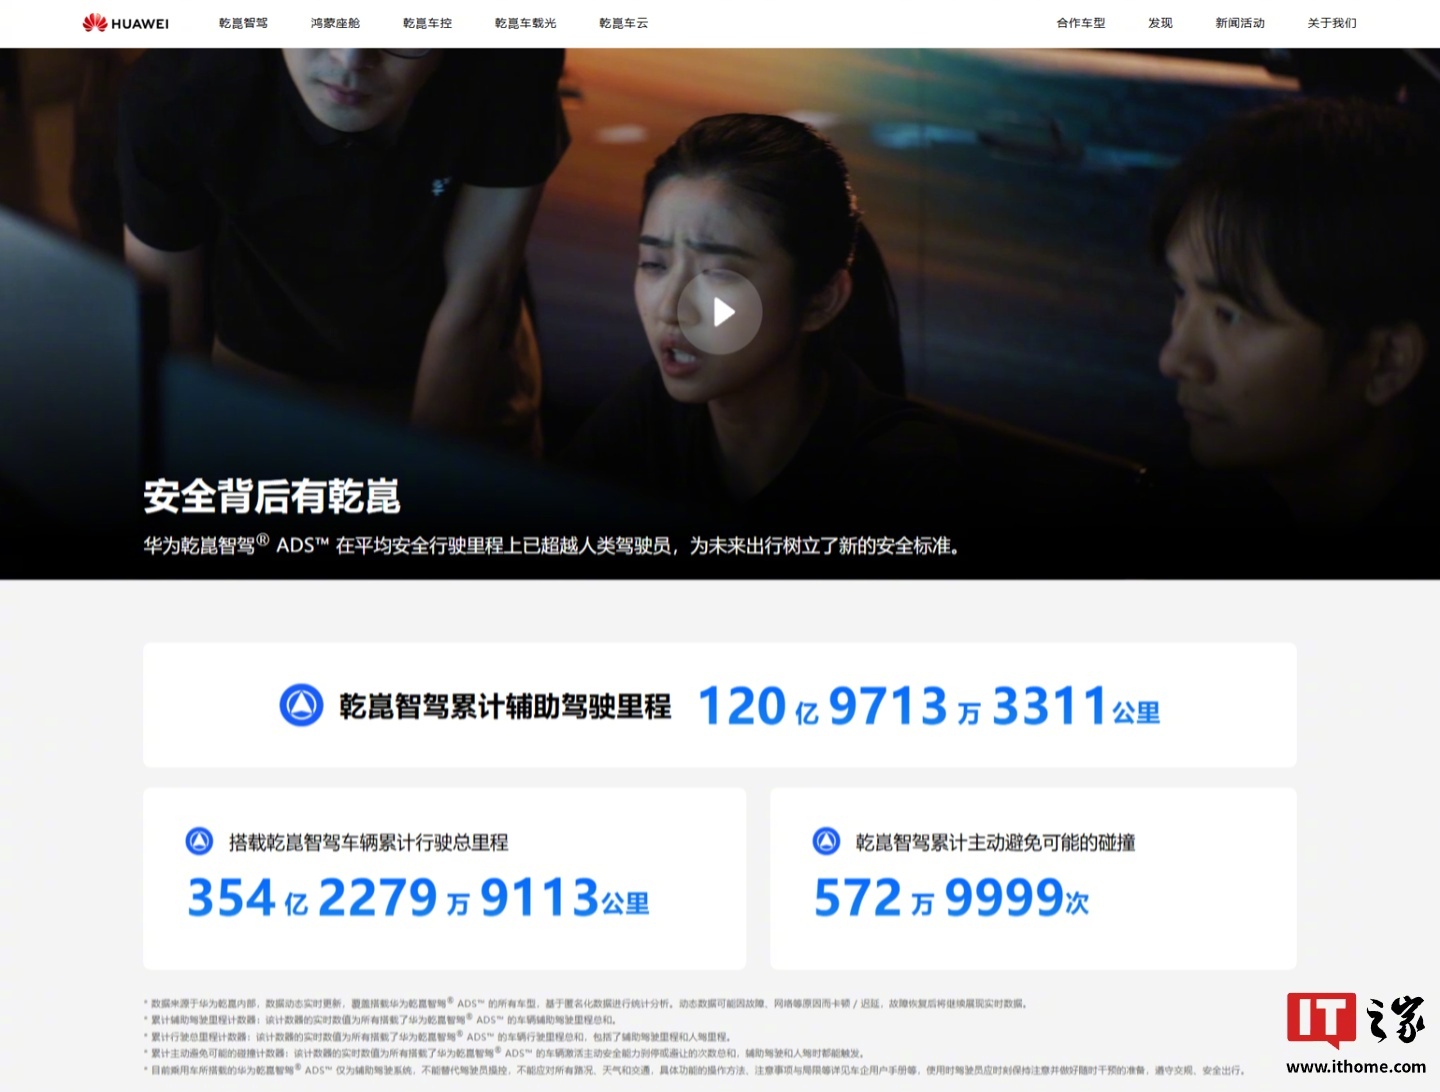The width and height of the screenshot is (1440, 1092).
Task: Open the 鸿蒙座舱 menu item
Action: (x=335, y=23)
